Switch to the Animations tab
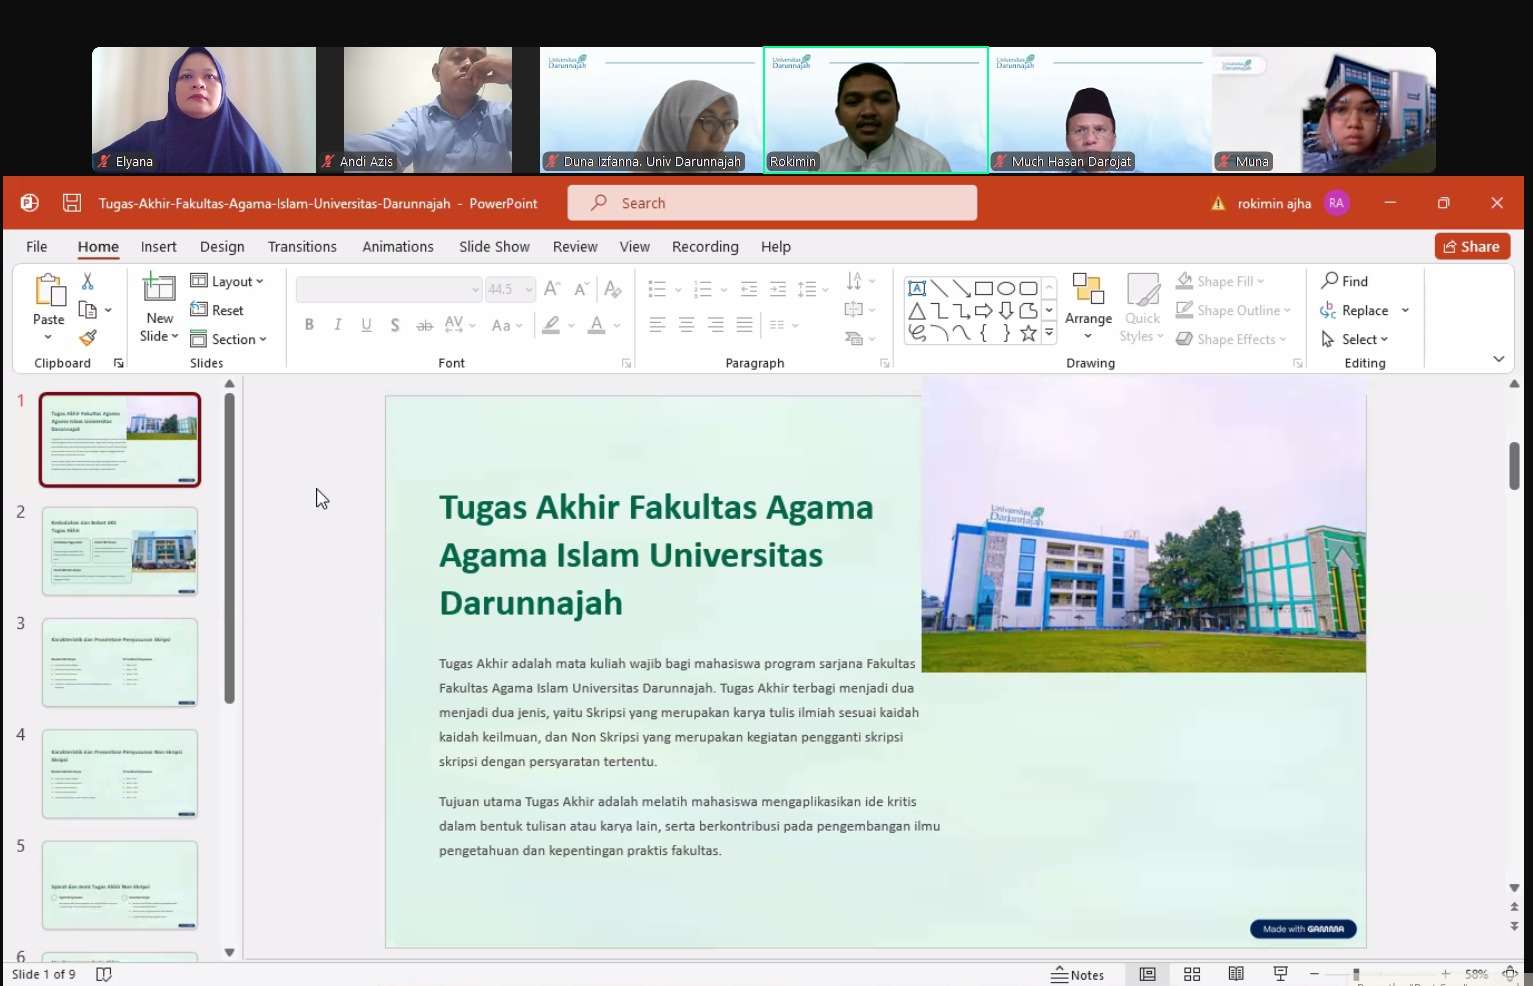 398,246
